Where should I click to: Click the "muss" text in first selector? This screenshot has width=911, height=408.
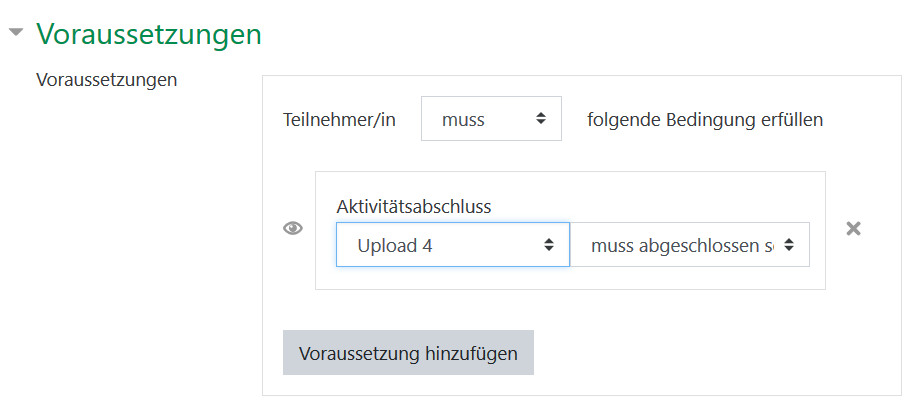pyautogui.click(x=463, y=120)
